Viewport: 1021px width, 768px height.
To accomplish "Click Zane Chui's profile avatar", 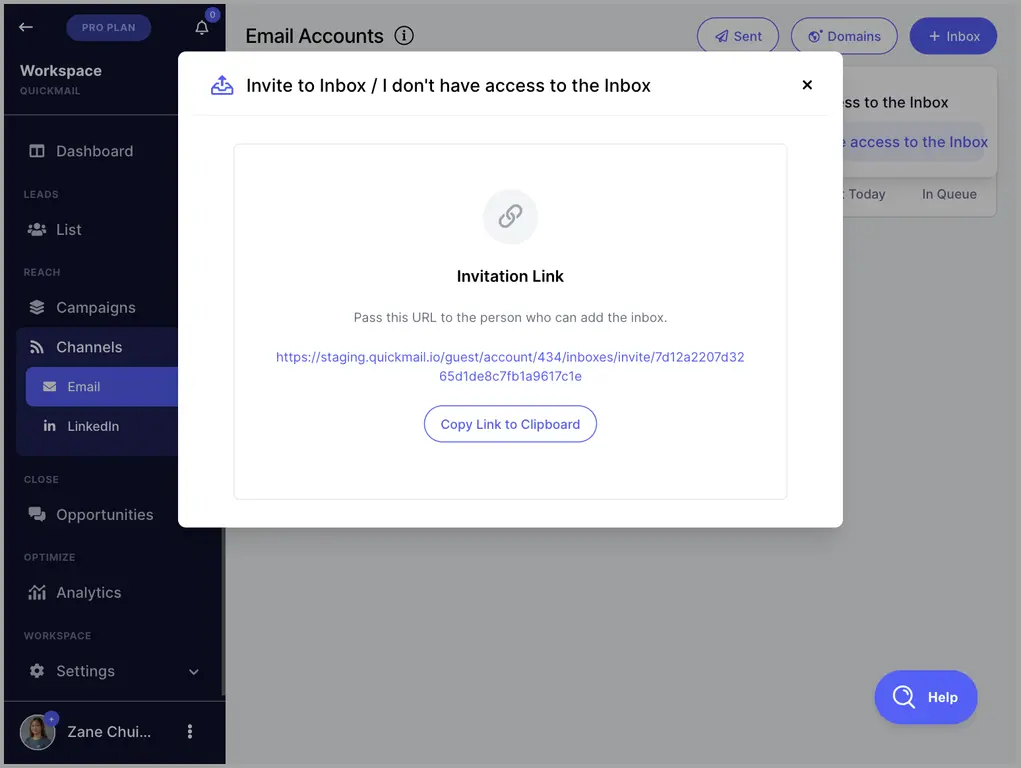I will 37,732.
